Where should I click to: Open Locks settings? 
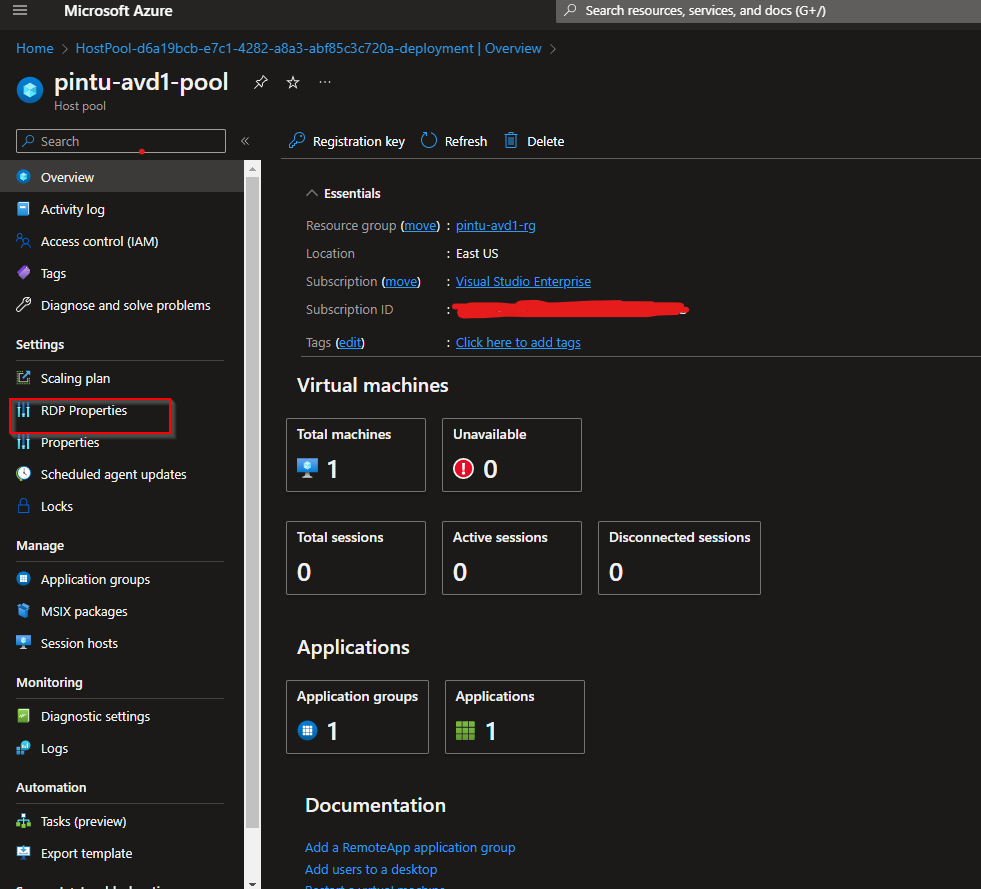(121, 506)
